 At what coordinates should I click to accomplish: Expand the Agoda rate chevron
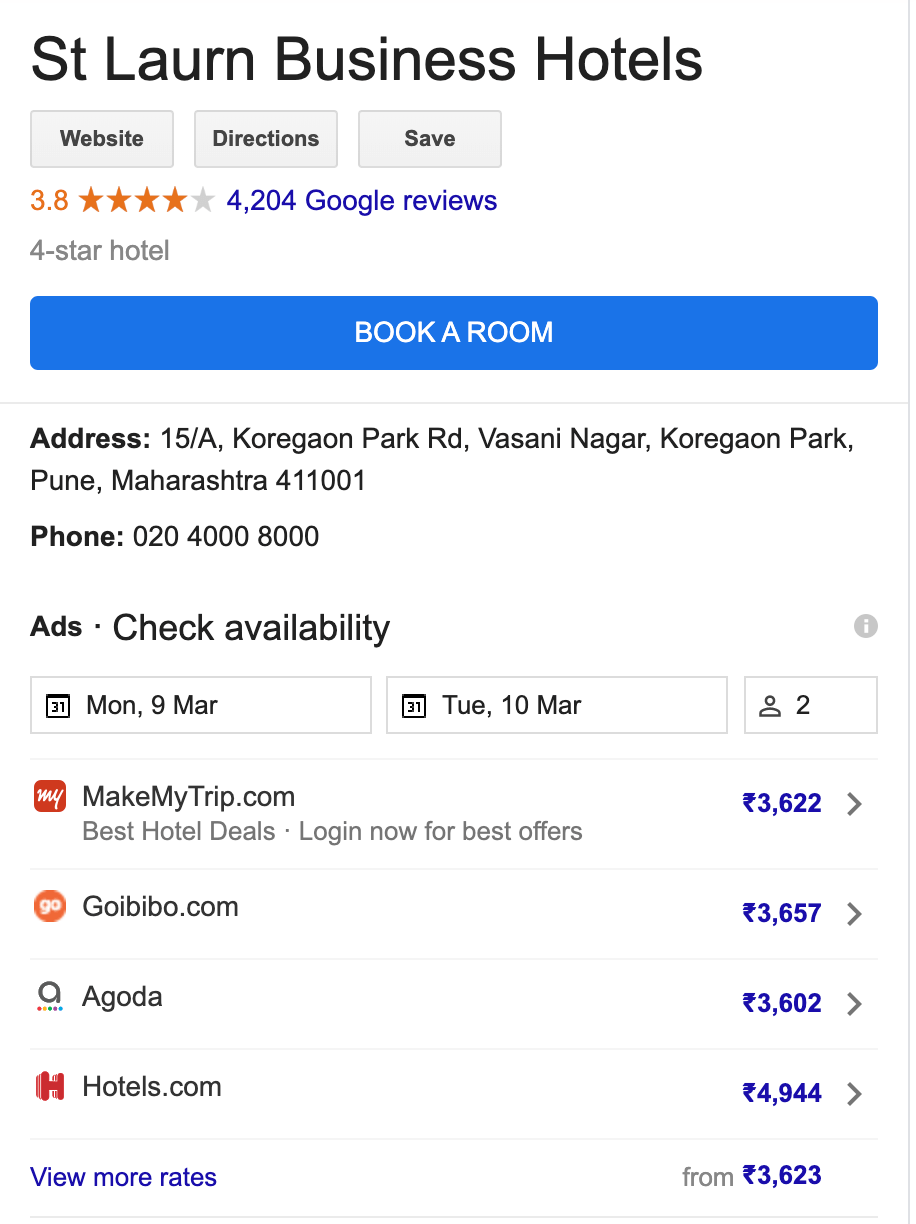854,1004
